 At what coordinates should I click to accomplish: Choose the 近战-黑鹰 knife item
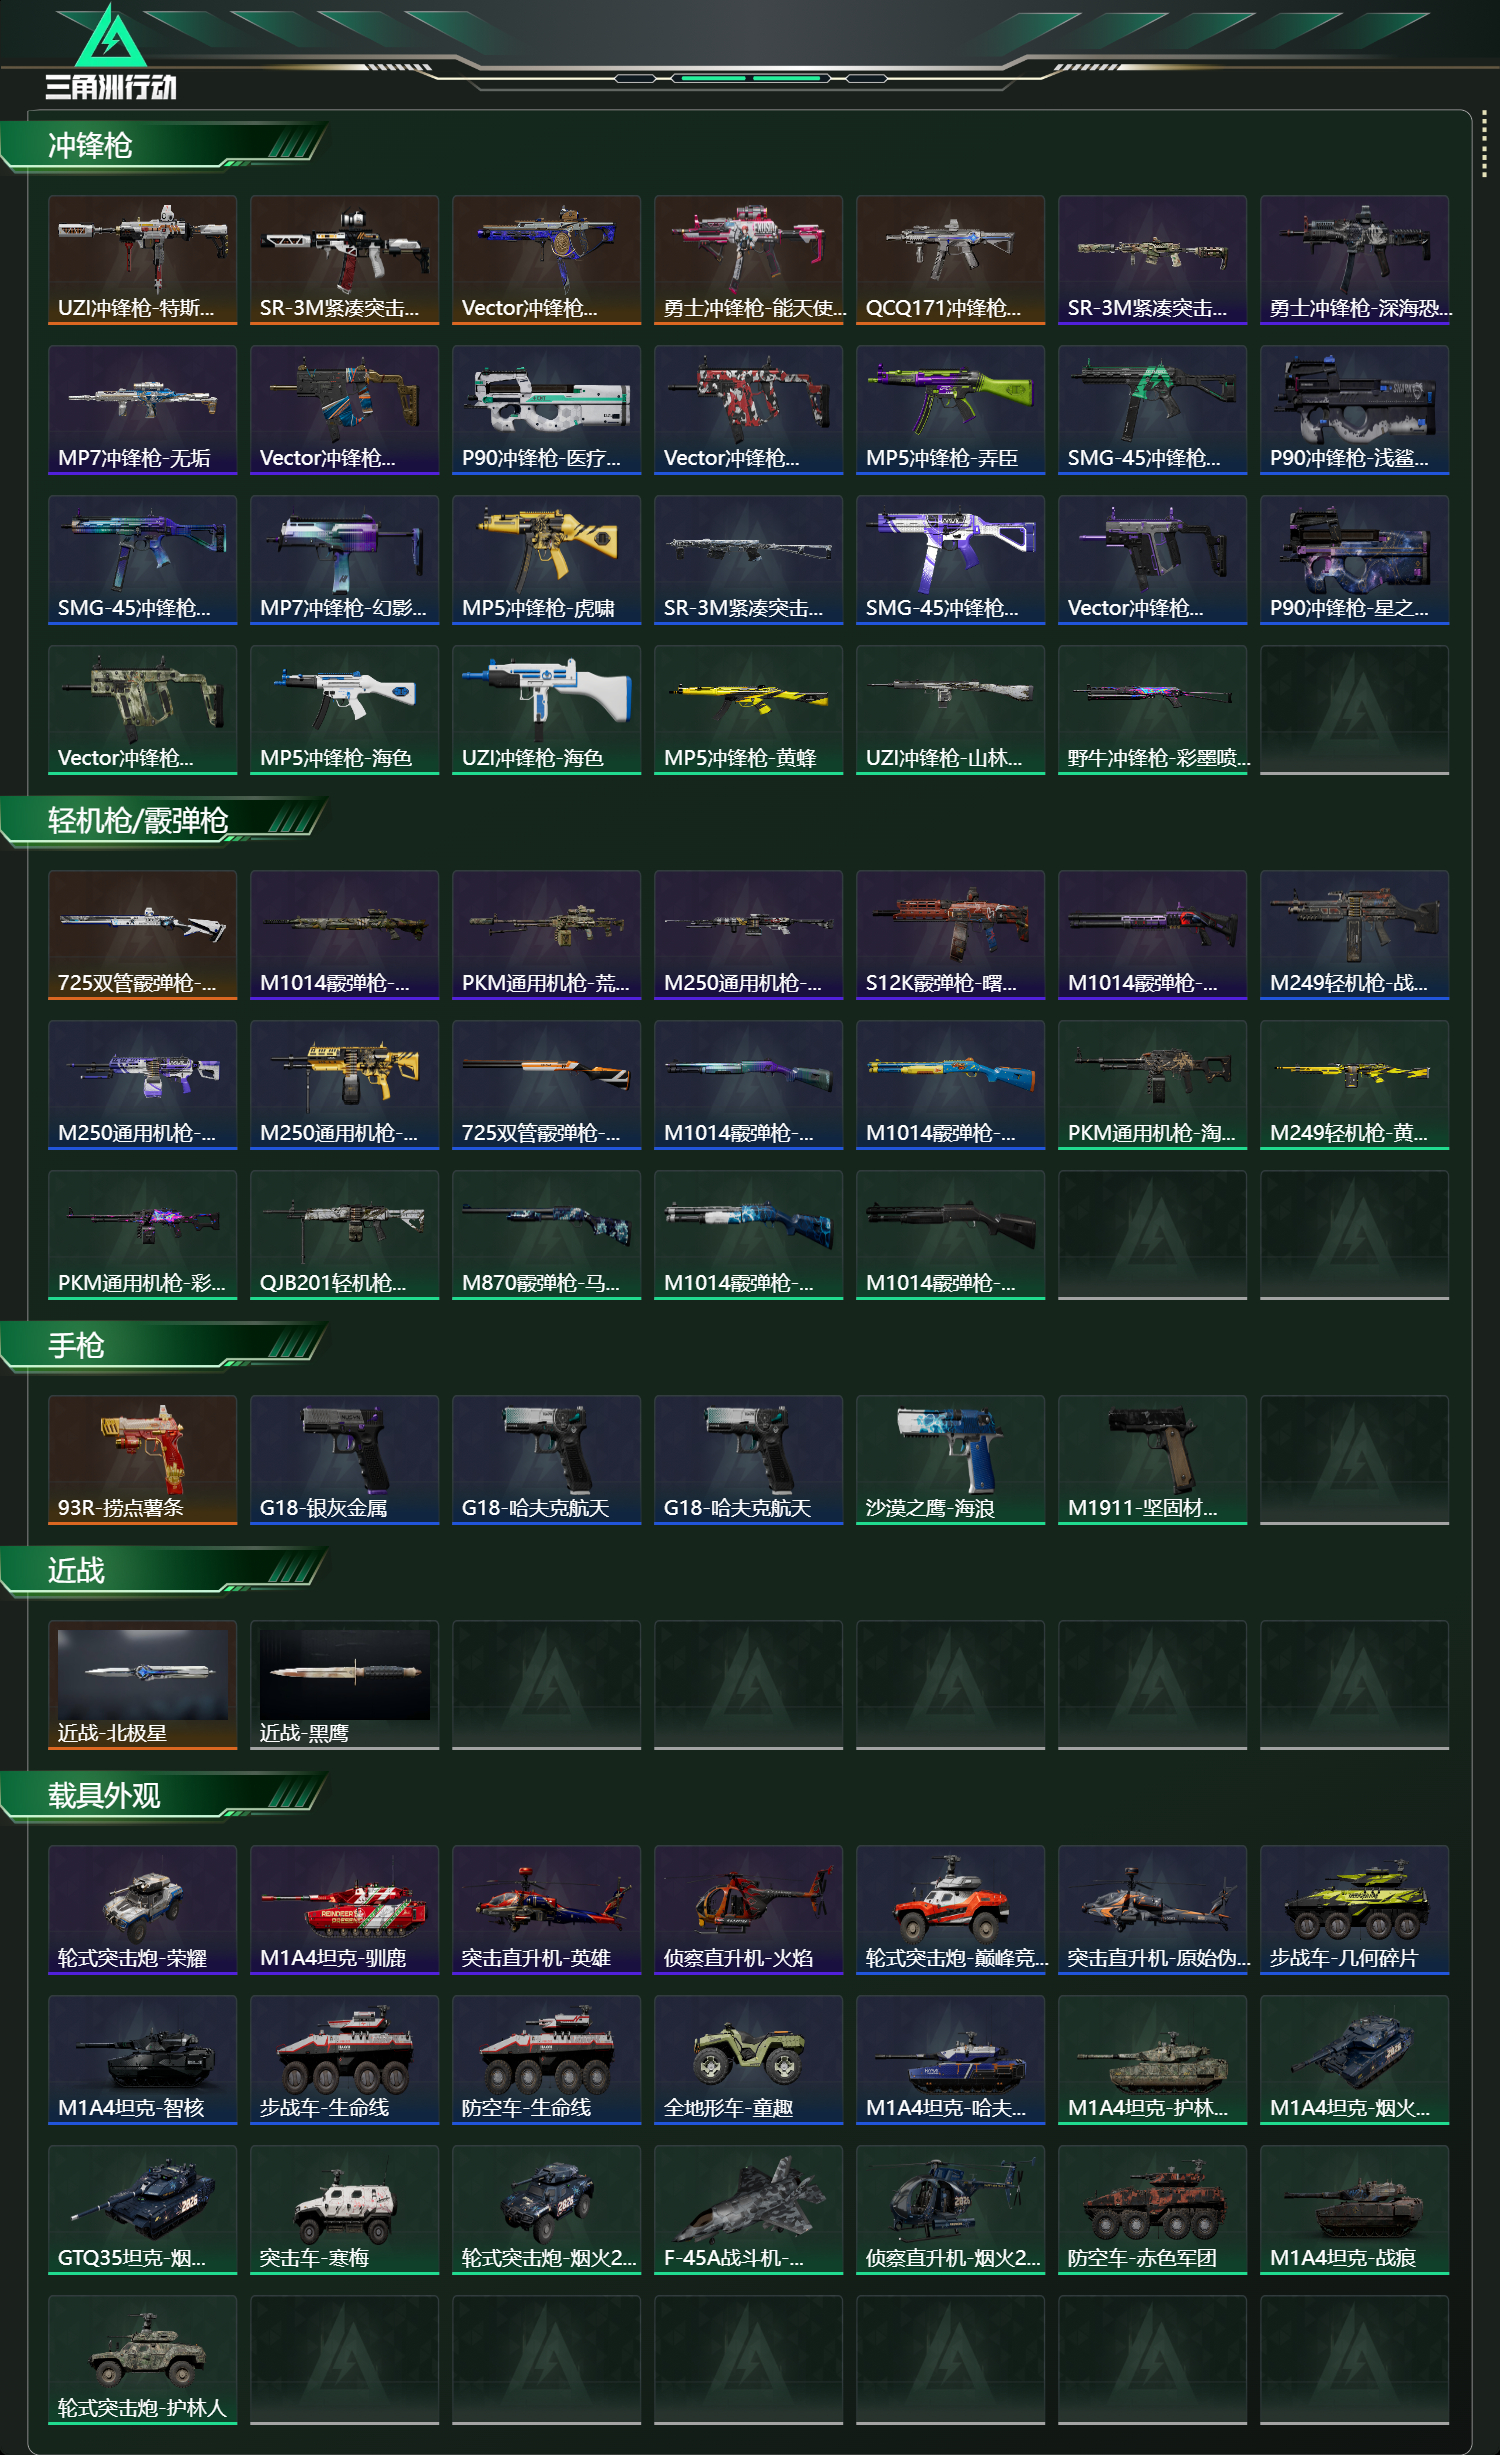tap(345, 1685)
